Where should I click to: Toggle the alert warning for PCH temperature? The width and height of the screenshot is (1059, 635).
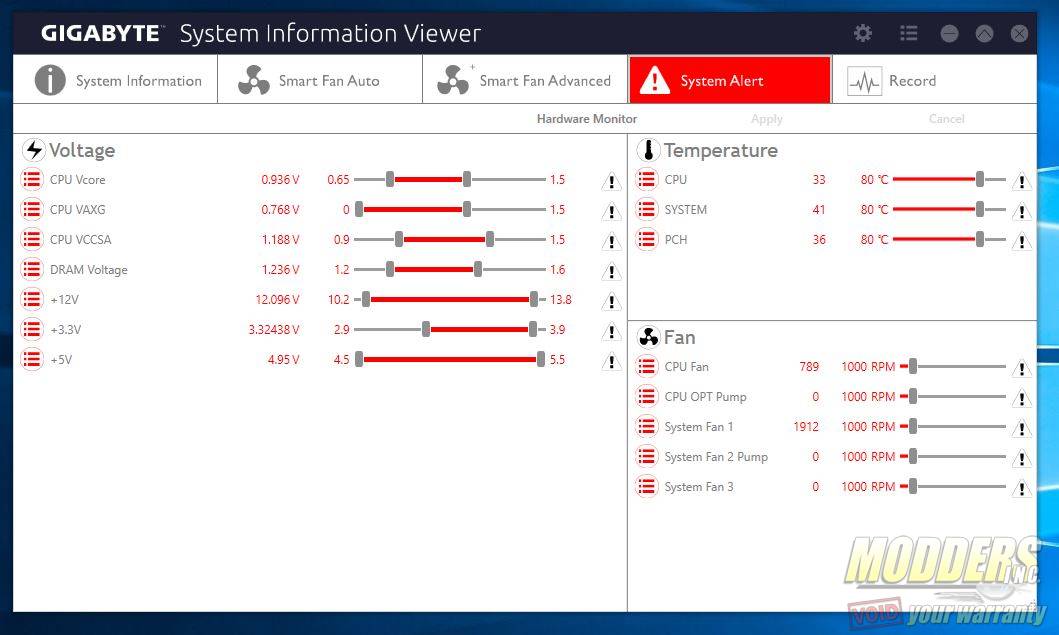(1022, 240)
